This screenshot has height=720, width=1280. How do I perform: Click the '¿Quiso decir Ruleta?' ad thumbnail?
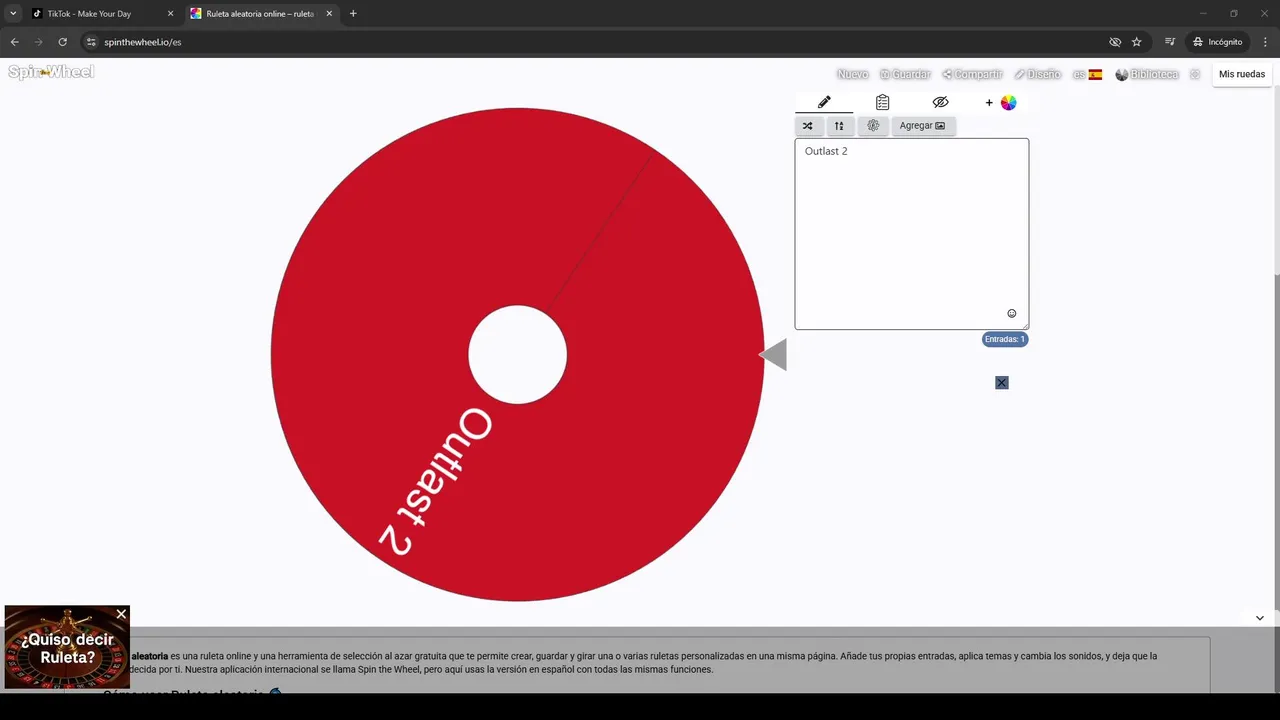[67, 648]
